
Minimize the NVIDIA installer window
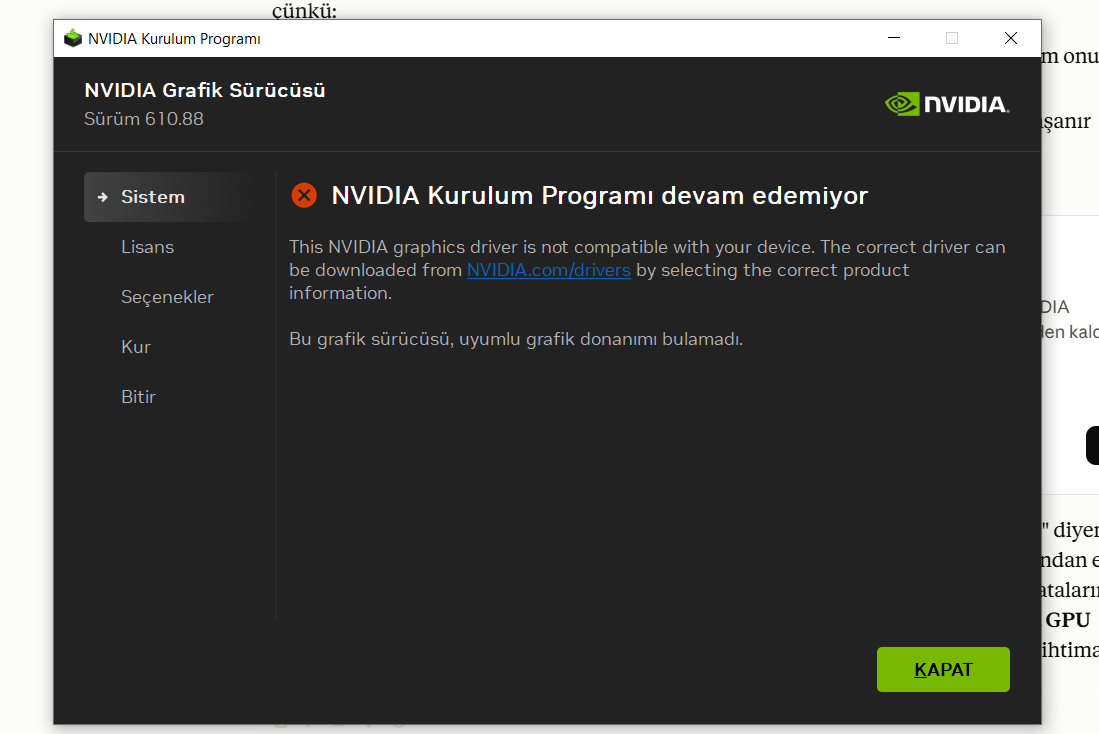pos(894,38)
